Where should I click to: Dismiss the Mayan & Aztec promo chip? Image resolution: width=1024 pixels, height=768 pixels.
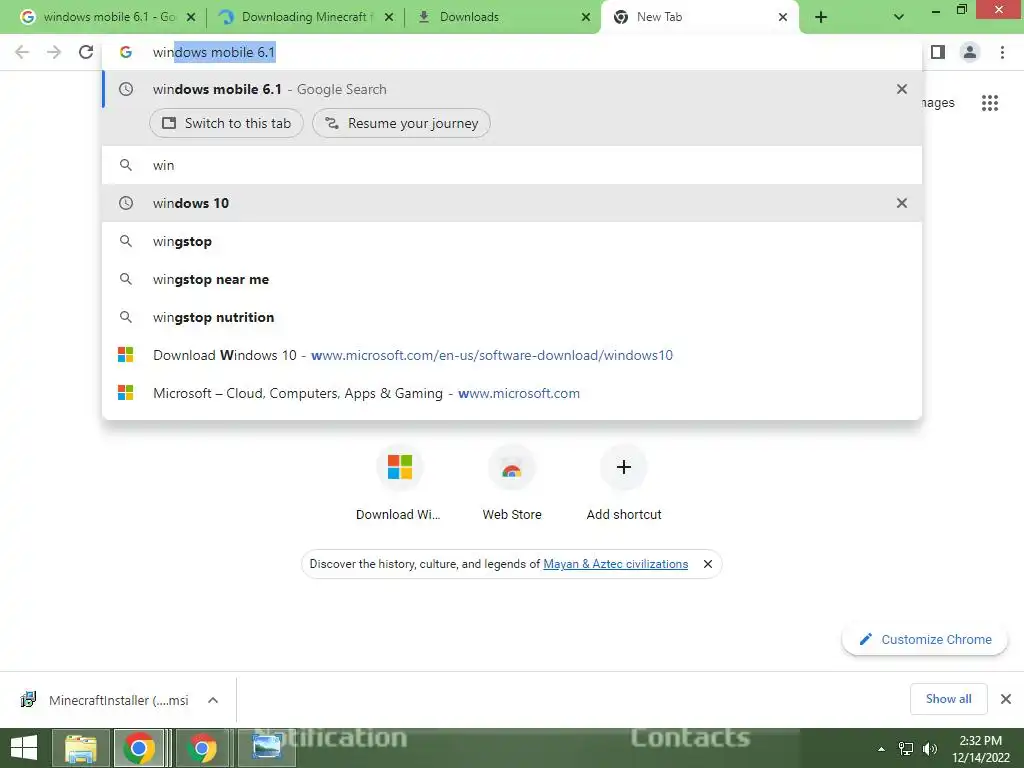tap(707, 564)
